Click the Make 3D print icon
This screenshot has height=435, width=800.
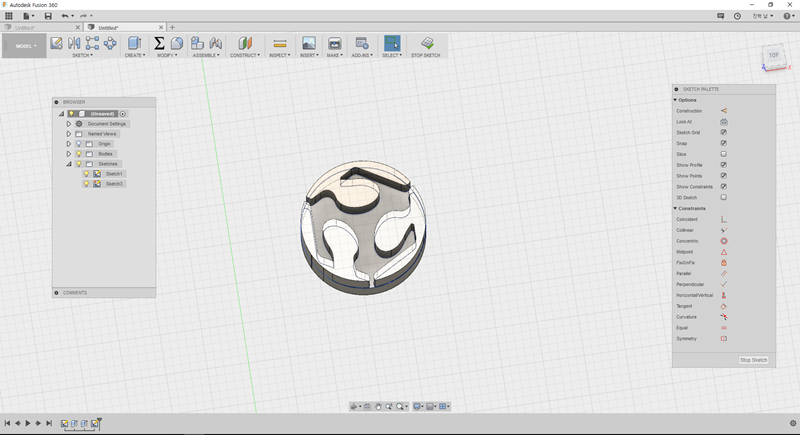click(334, 43)
